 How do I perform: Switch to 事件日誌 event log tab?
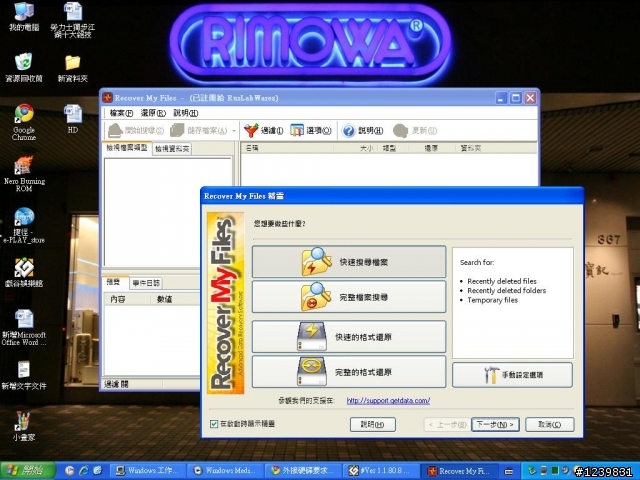[146, 283]
